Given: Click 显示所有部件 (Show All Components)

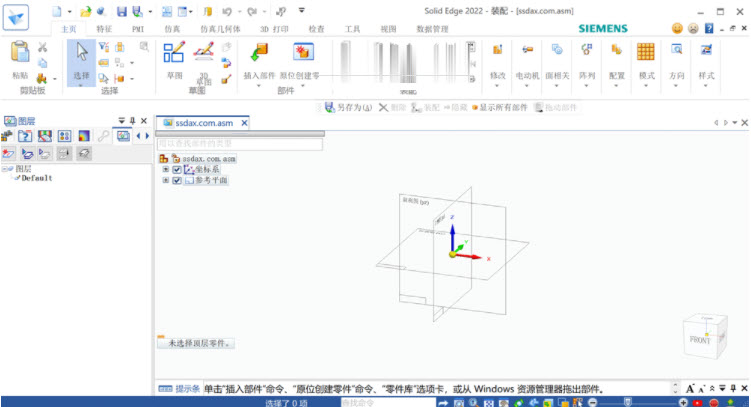Looking at the screenshot, I should [500, 108].
